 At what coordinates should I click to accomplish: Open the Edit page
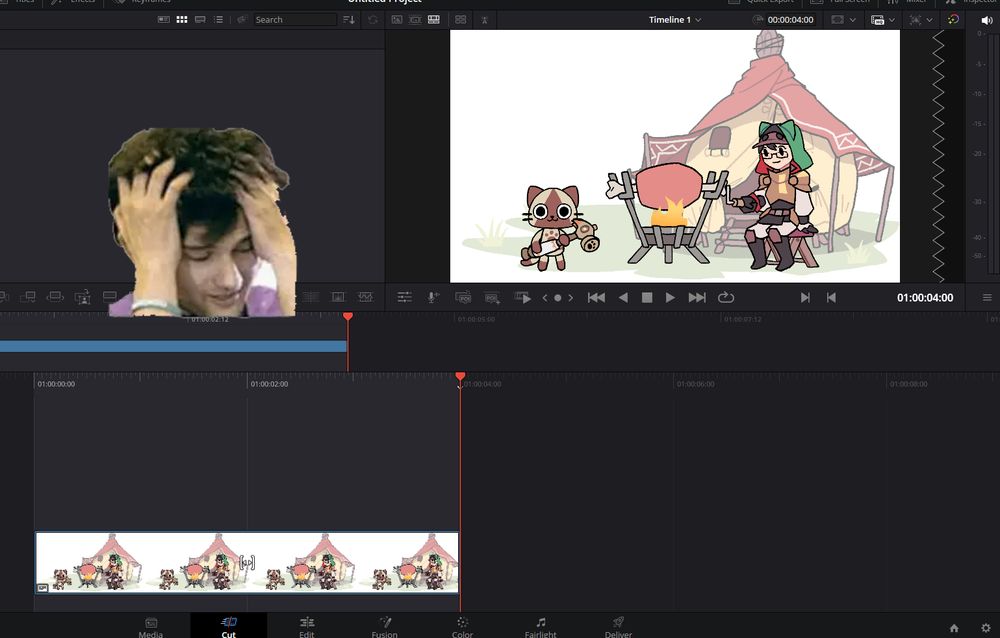pos(307,627)
